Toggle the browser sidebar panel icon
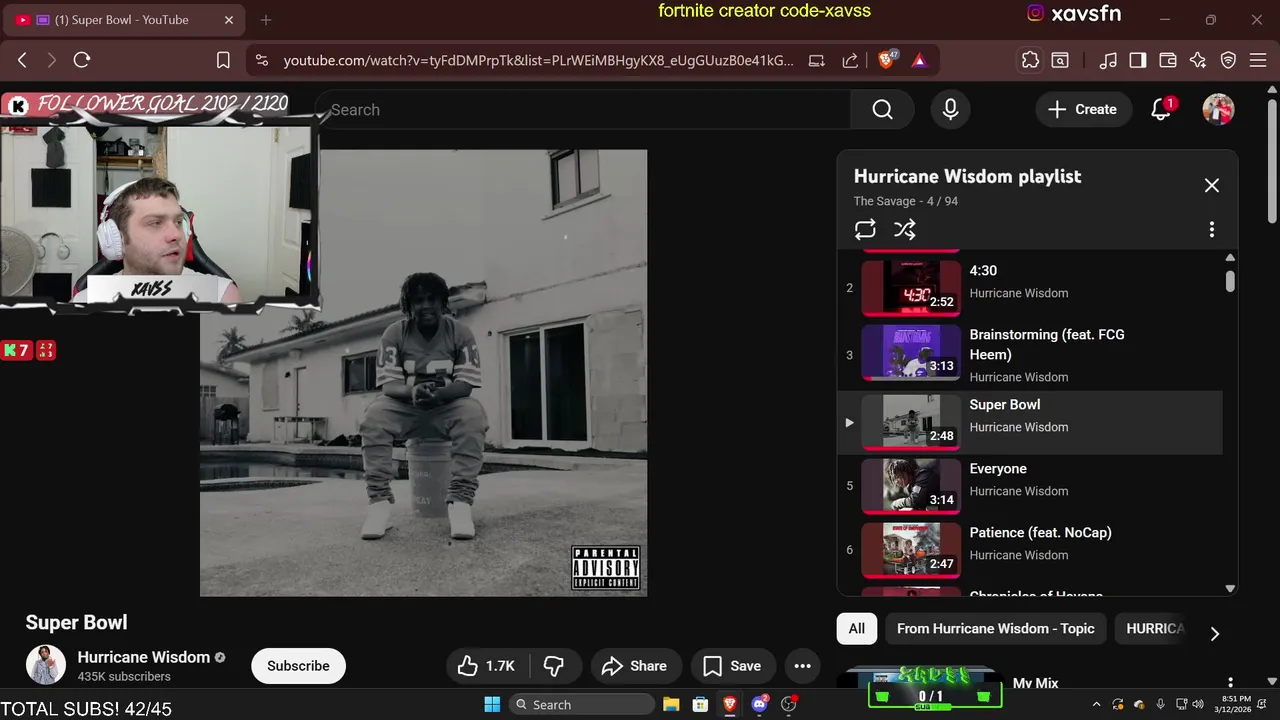Image resolution: width=1280 pixels, height=720 pixels. (1138, 60)
